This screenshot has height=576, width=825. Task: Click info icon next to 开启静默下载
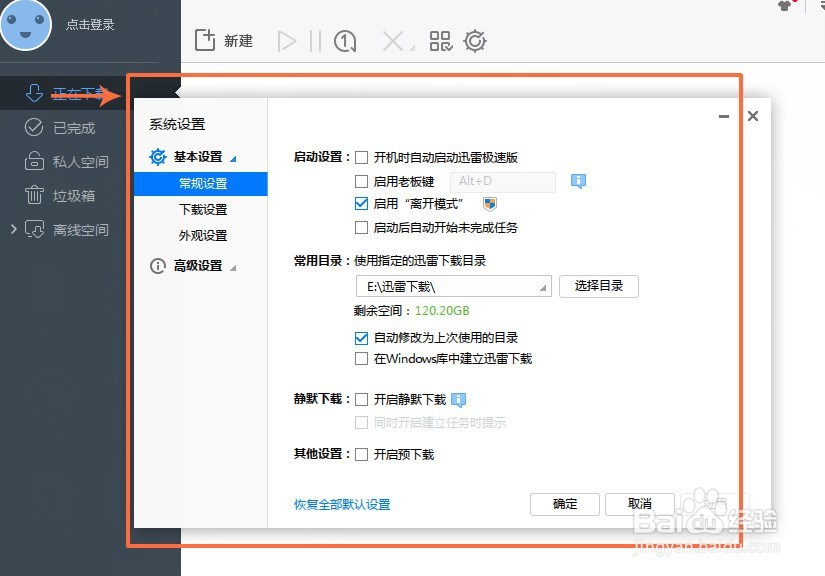point(459,400)
